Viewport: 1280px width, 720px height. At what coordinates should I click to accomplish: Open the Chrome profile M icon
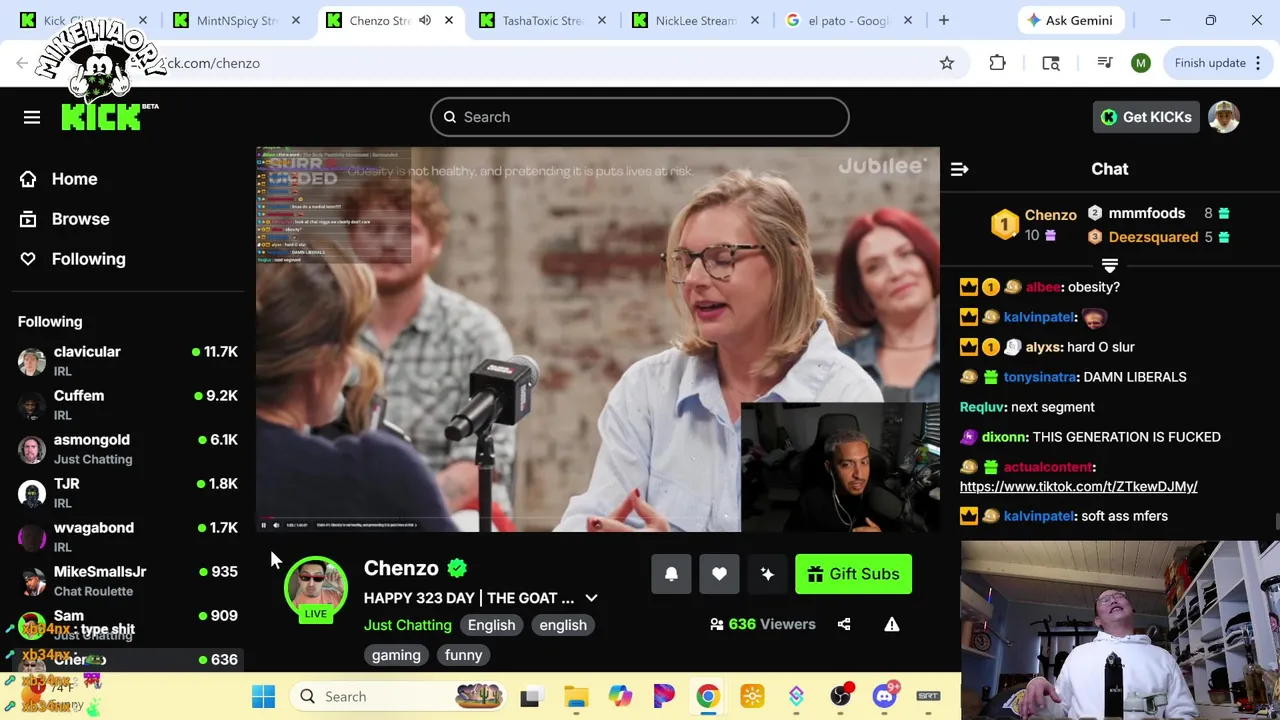[x=1141, y=63]
